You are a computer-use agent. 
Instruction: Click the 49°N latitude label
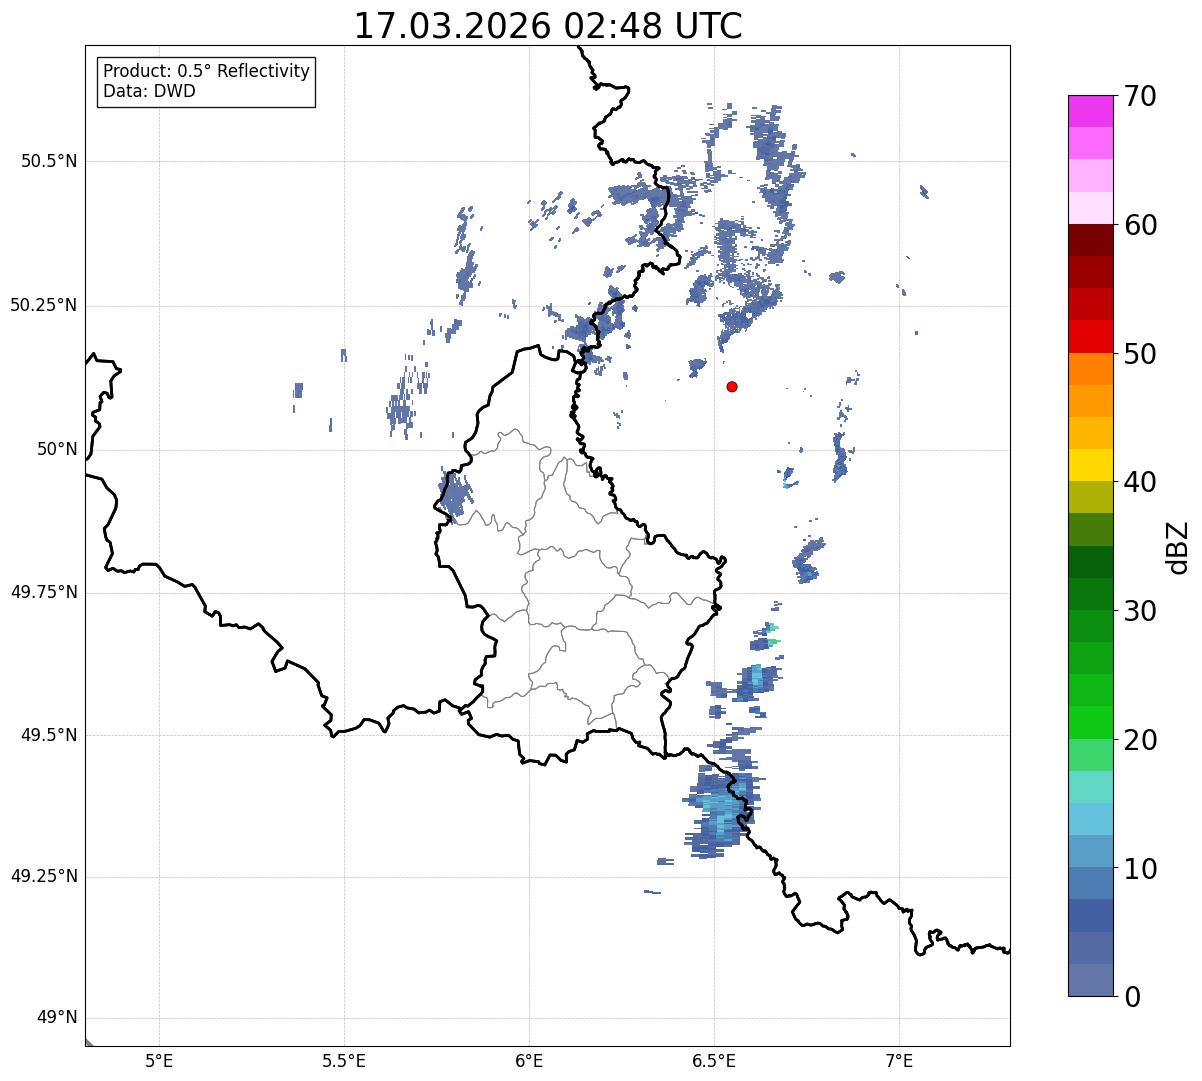point(57,1018)
